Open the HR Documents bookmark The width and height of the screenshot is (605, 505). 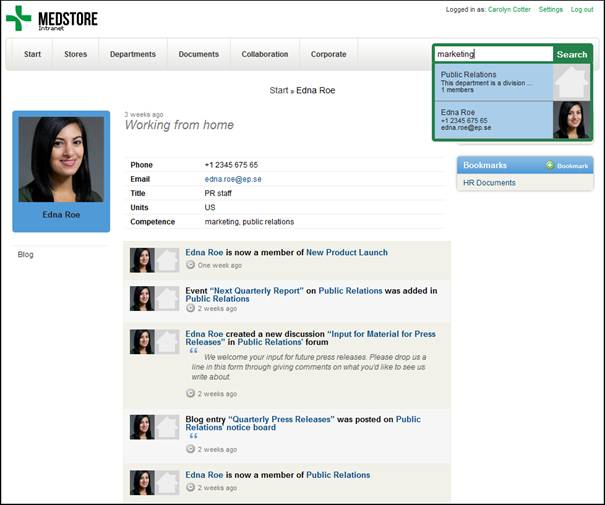point(489,183)
